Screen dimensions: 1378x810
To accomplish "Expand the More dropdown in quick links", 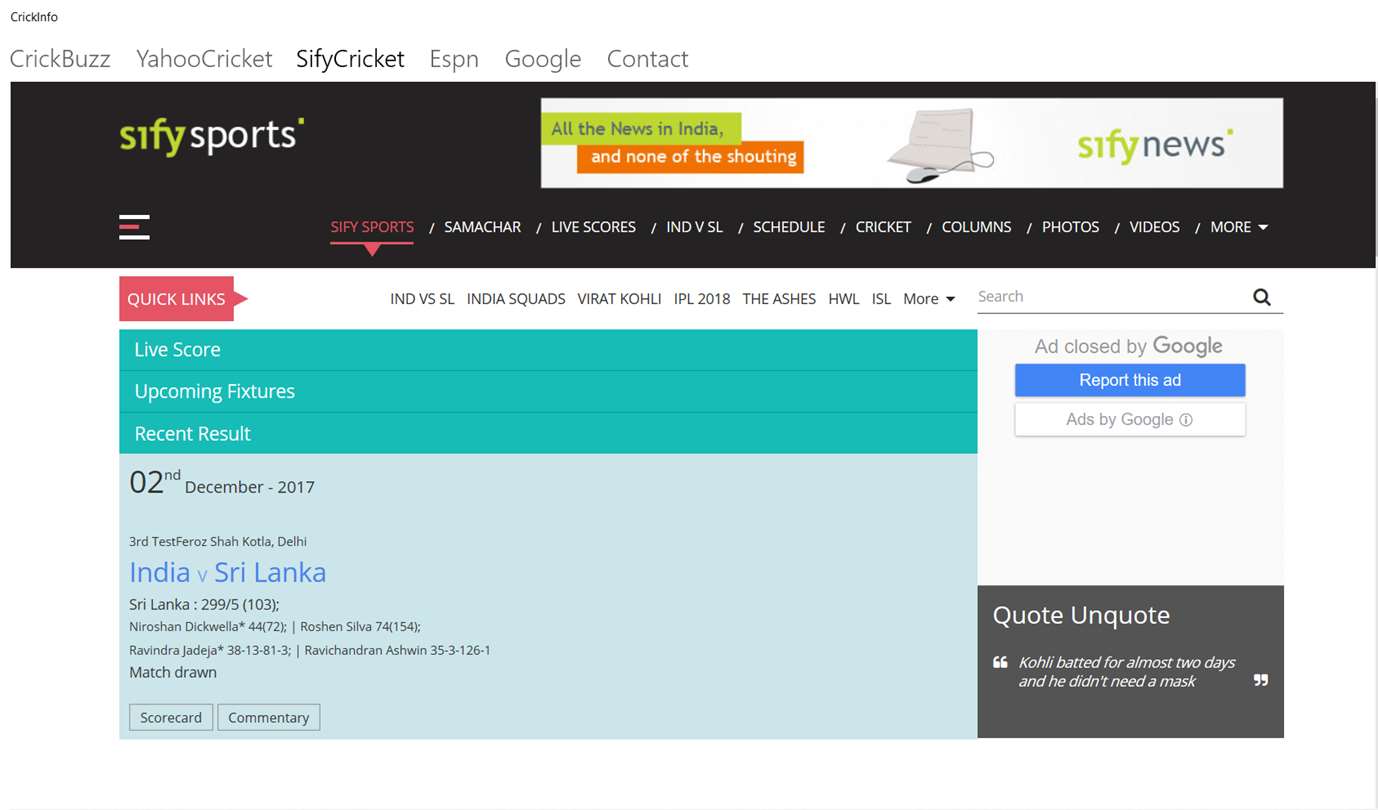I will (x=929, y=299).
